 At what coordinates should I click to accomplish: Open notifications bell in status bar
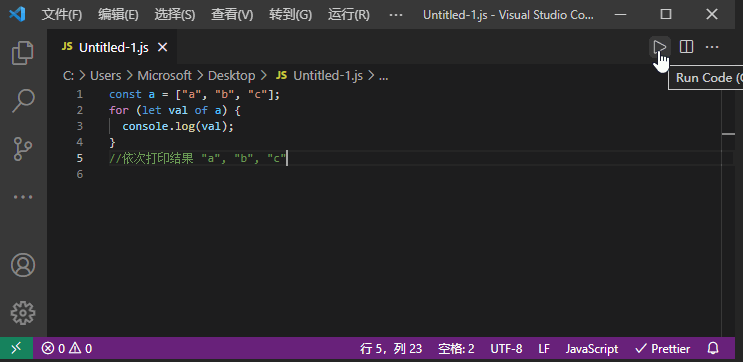point(713,349)
